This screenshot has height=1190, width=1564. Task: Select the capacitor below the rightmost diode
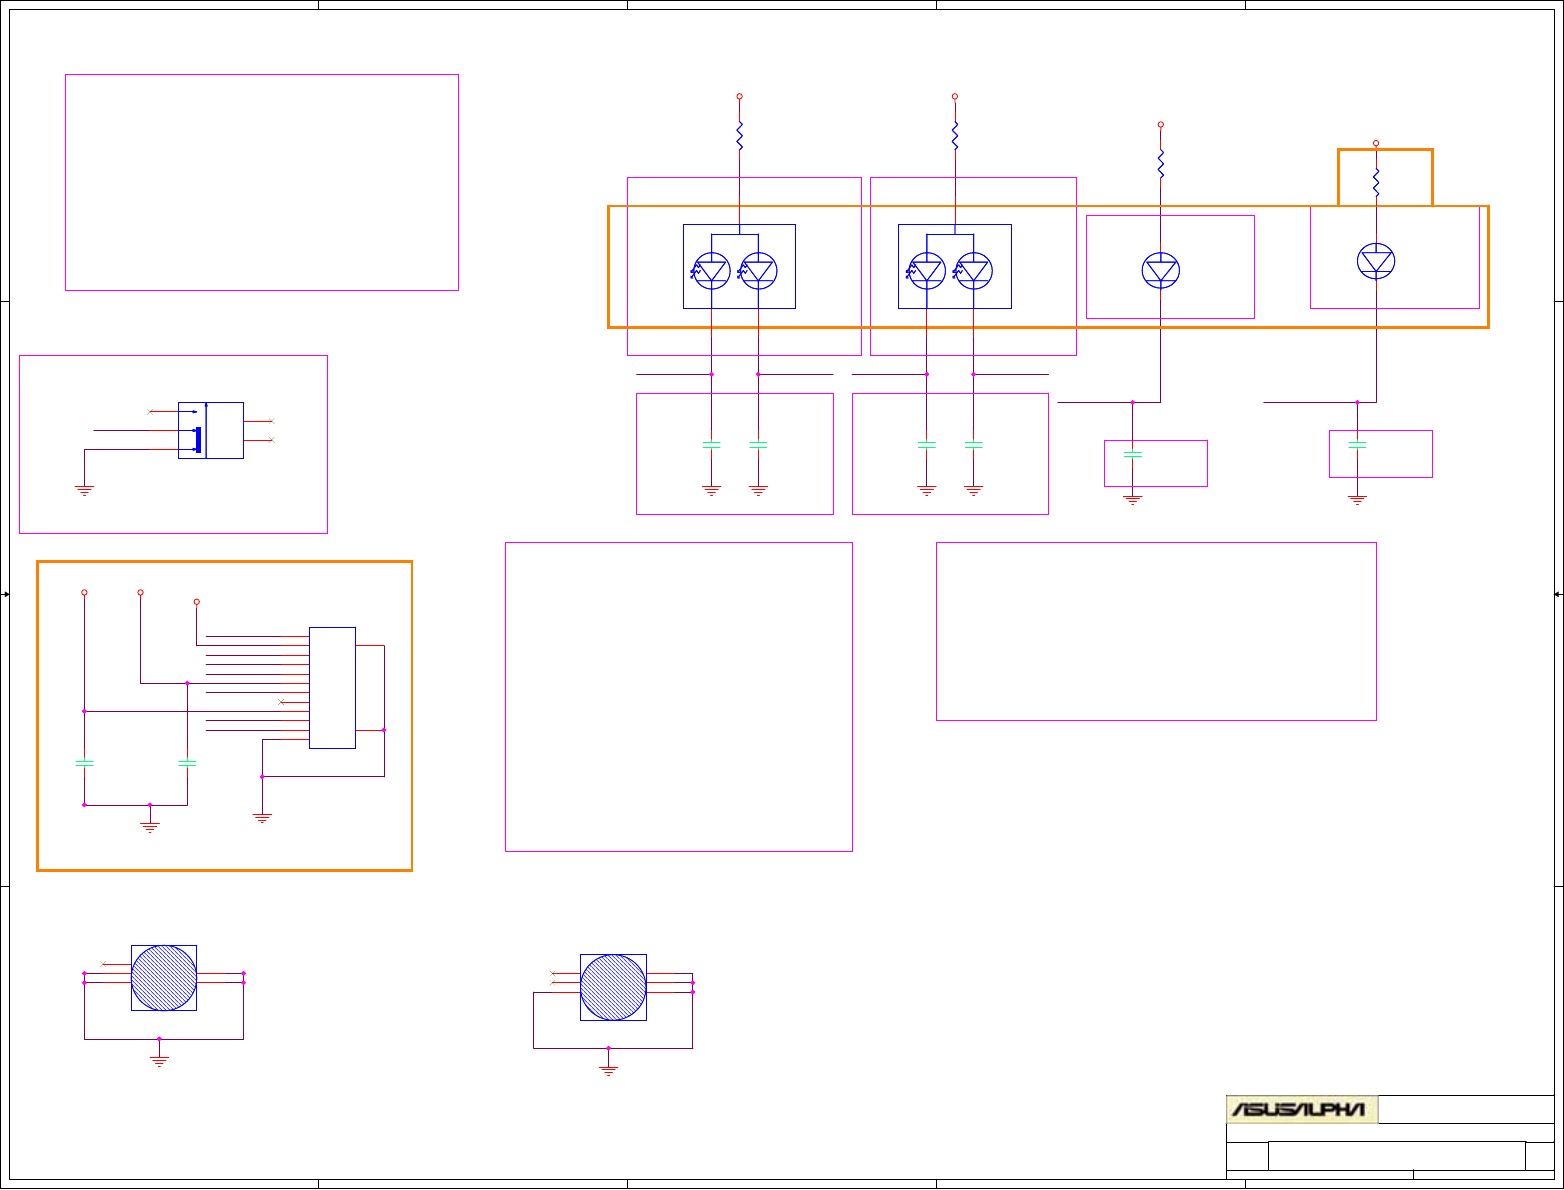pyautogui.click(x=1357, y=445)
